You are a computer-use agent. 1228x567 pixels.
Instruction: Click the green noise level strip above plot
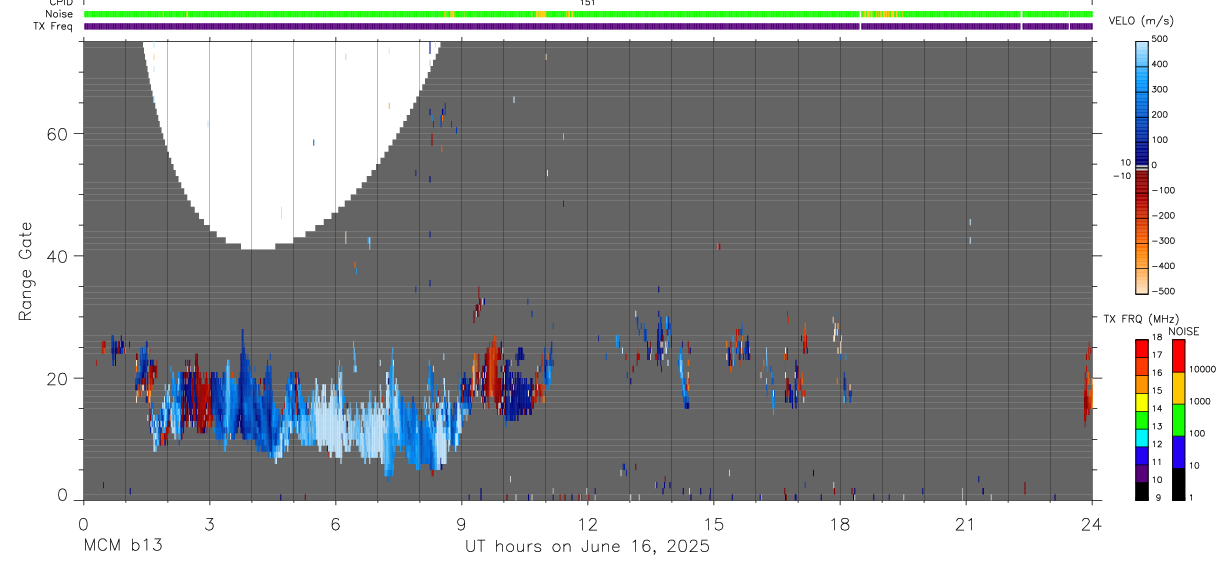click(x=588, y=14)
